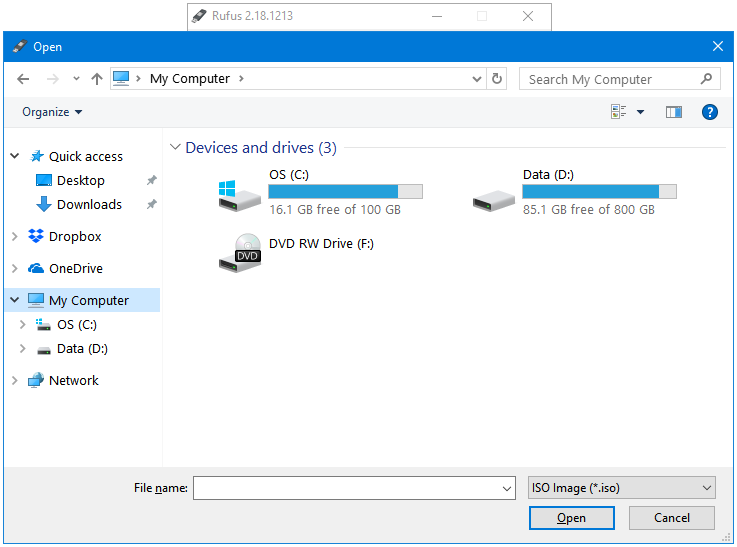Toggle the preview pane icon
This screenshot has width=737, height=547.
click(x=674, y=112)
